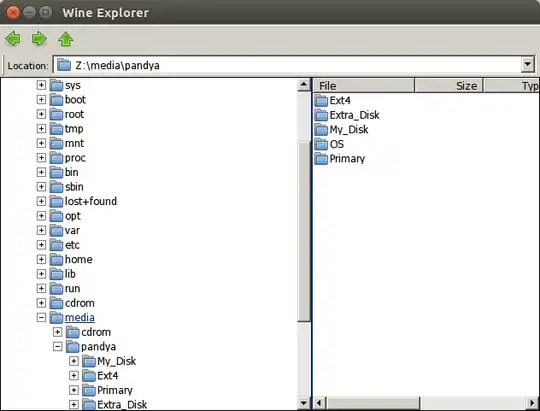Click My_Disk folder icon in file list
The width and height of the screenshot is (540, 411).
click(321, 130)
